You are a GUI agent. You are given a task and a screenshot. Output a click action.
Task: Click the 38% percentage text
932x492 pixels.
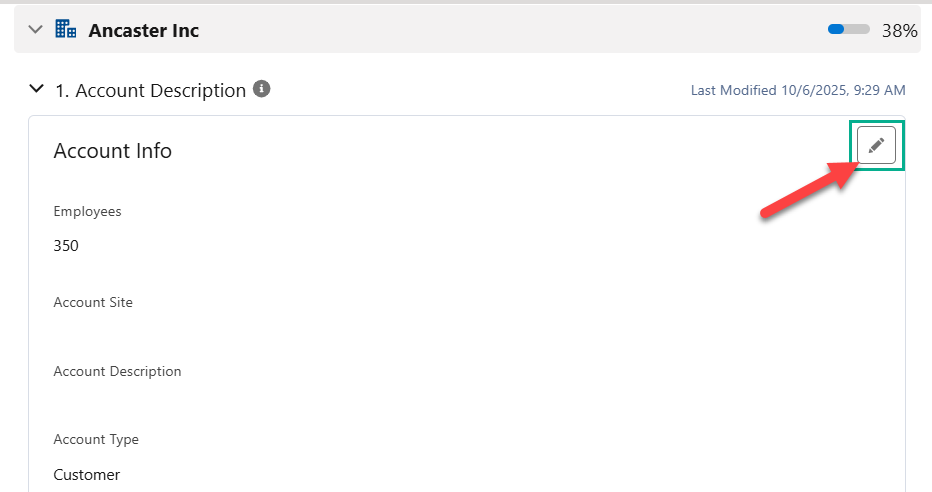click(x=899, y=30)
